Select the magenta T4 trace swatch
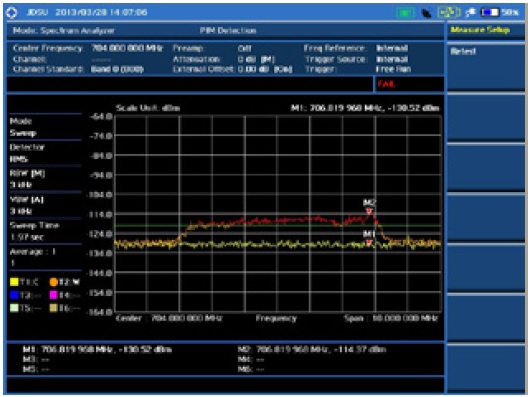 (54, 295)
